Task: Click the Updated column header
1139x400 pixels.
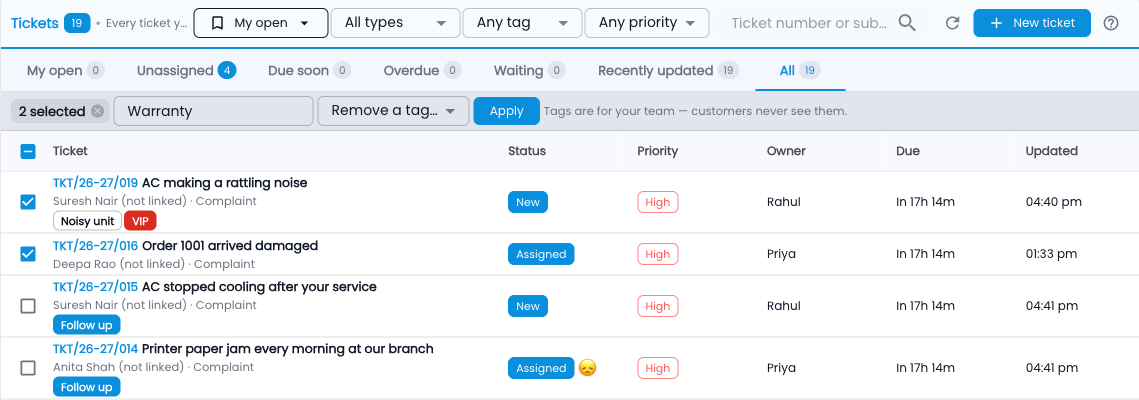Action: pos(1051,151)
